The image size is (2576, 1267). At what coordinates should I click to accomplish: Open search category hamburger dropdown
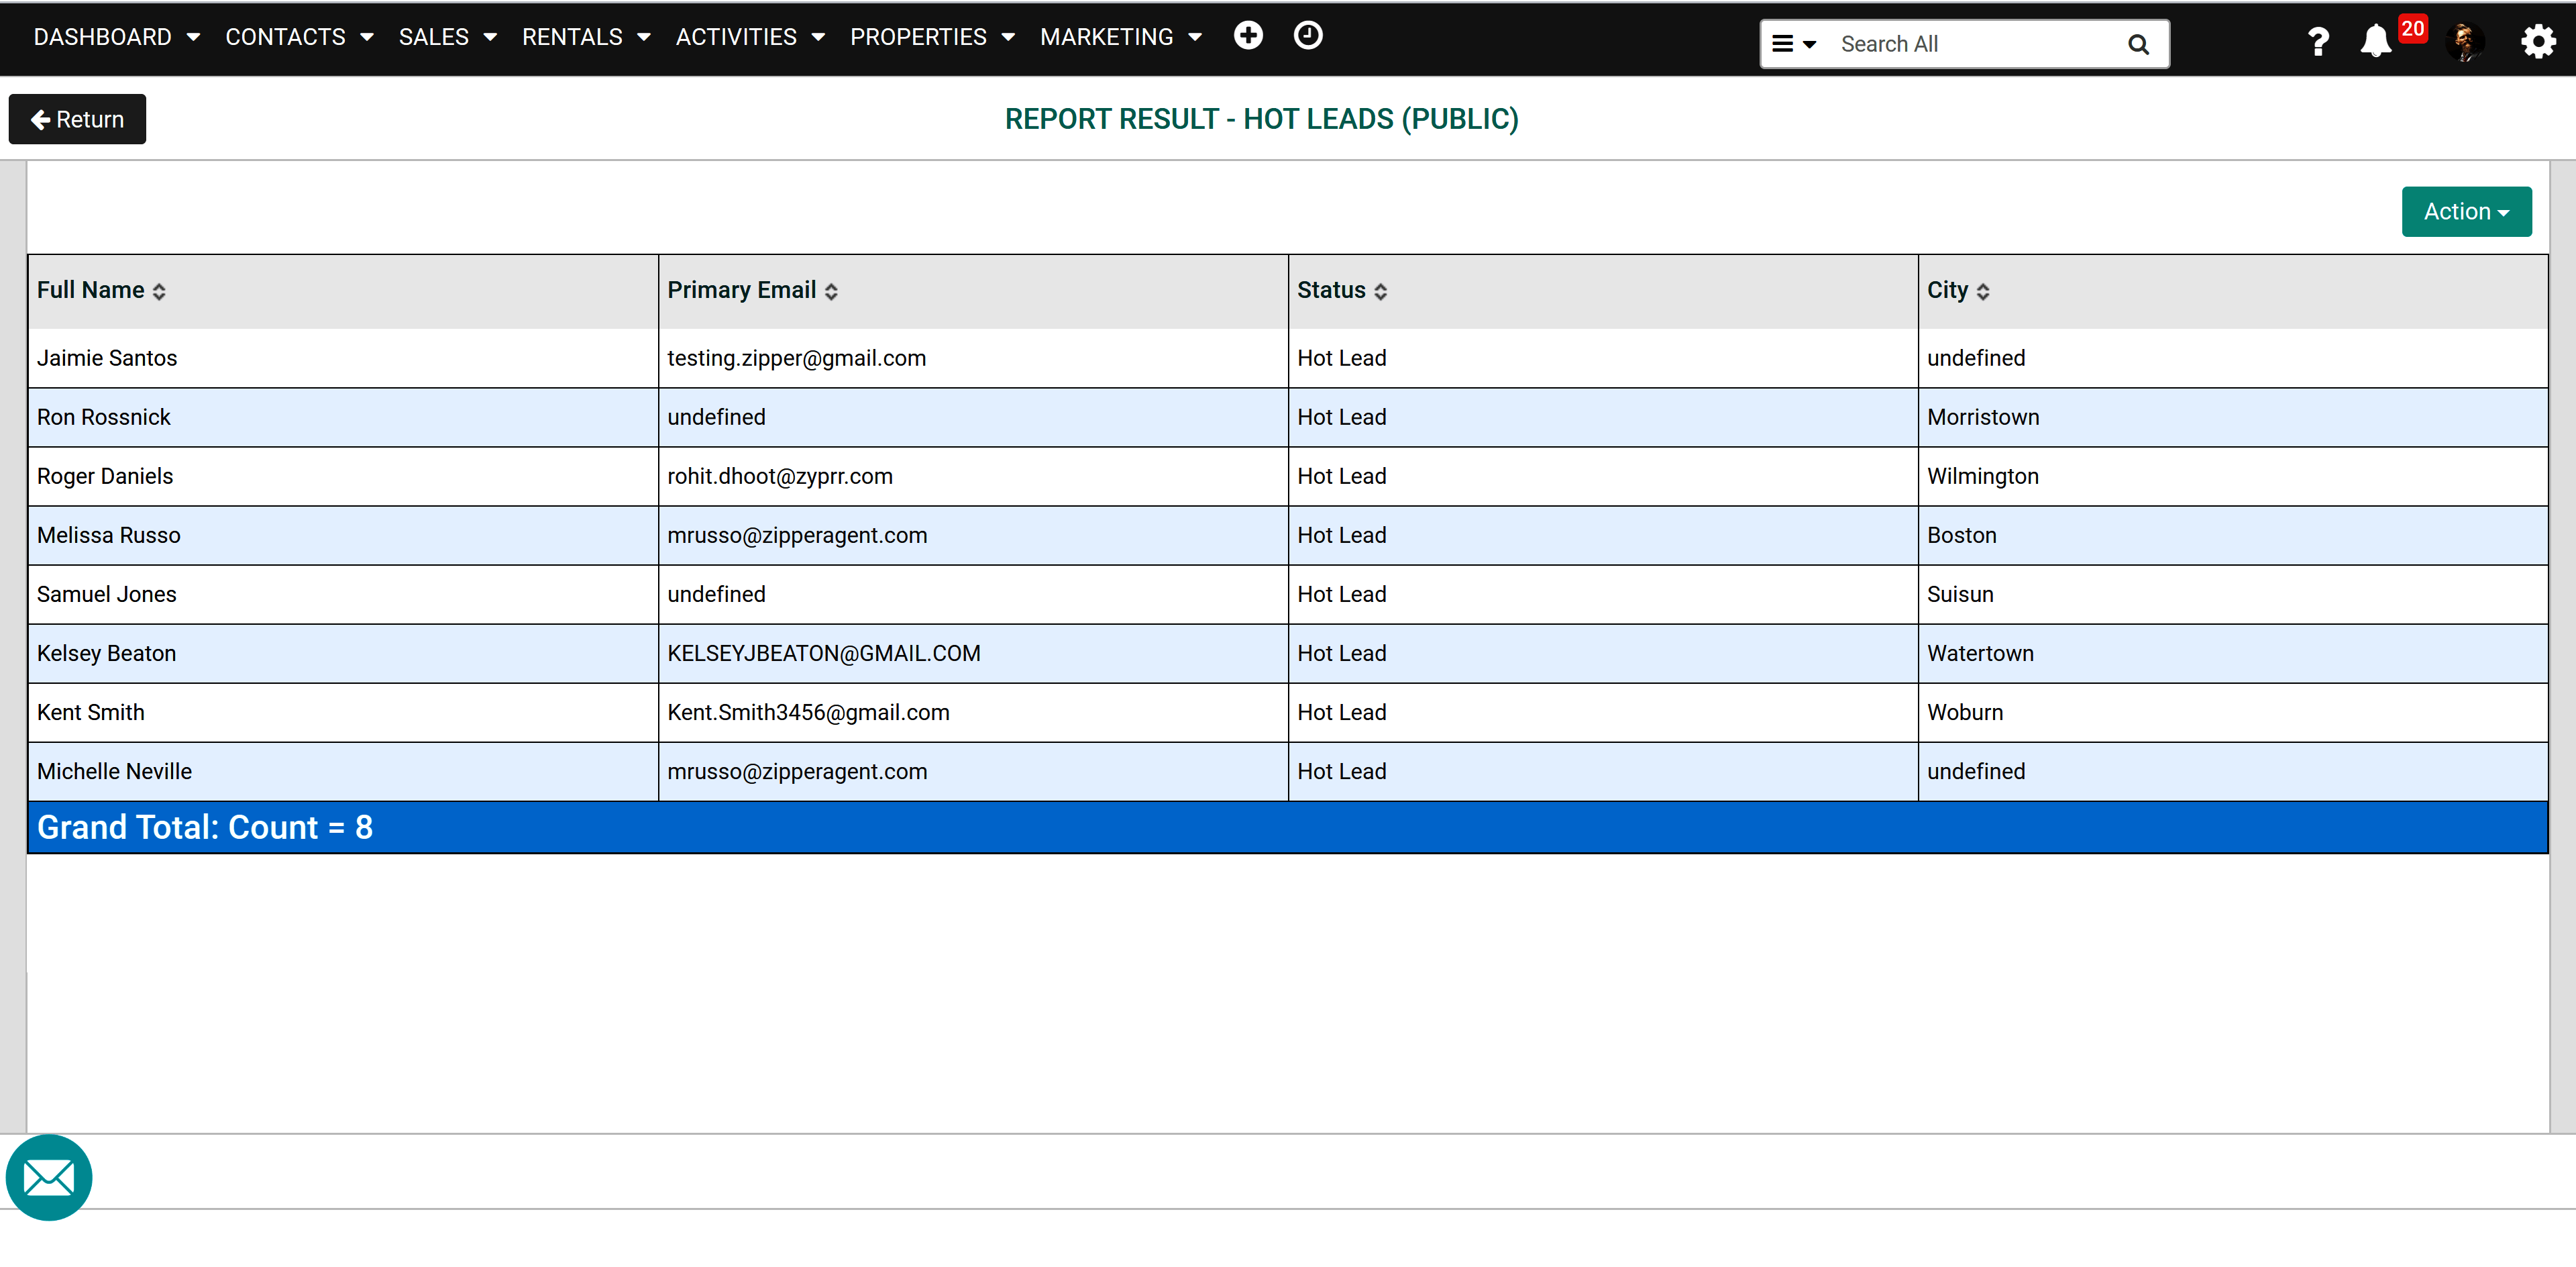point(1793,44)
